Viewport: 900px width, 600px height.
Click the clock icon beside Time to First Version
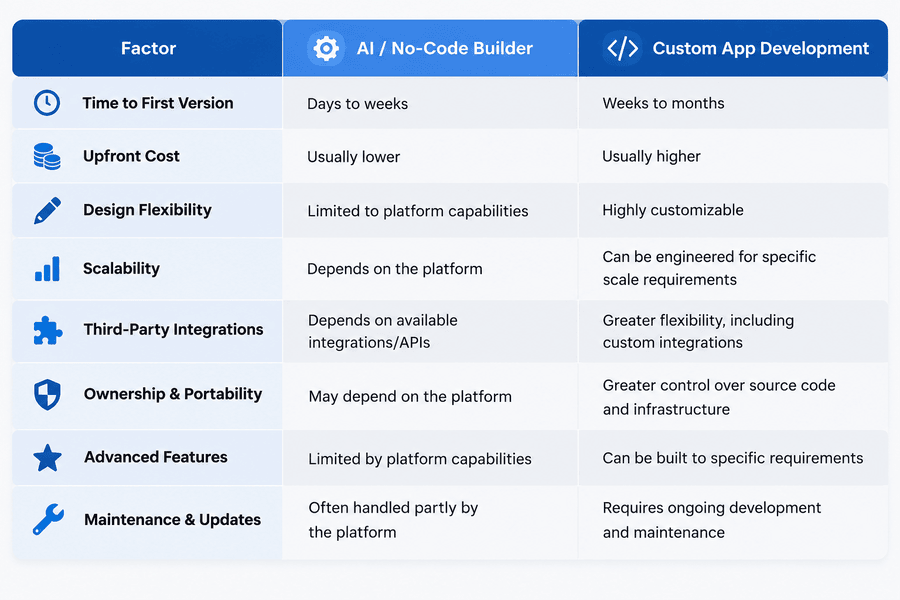[x=46, y=103]
